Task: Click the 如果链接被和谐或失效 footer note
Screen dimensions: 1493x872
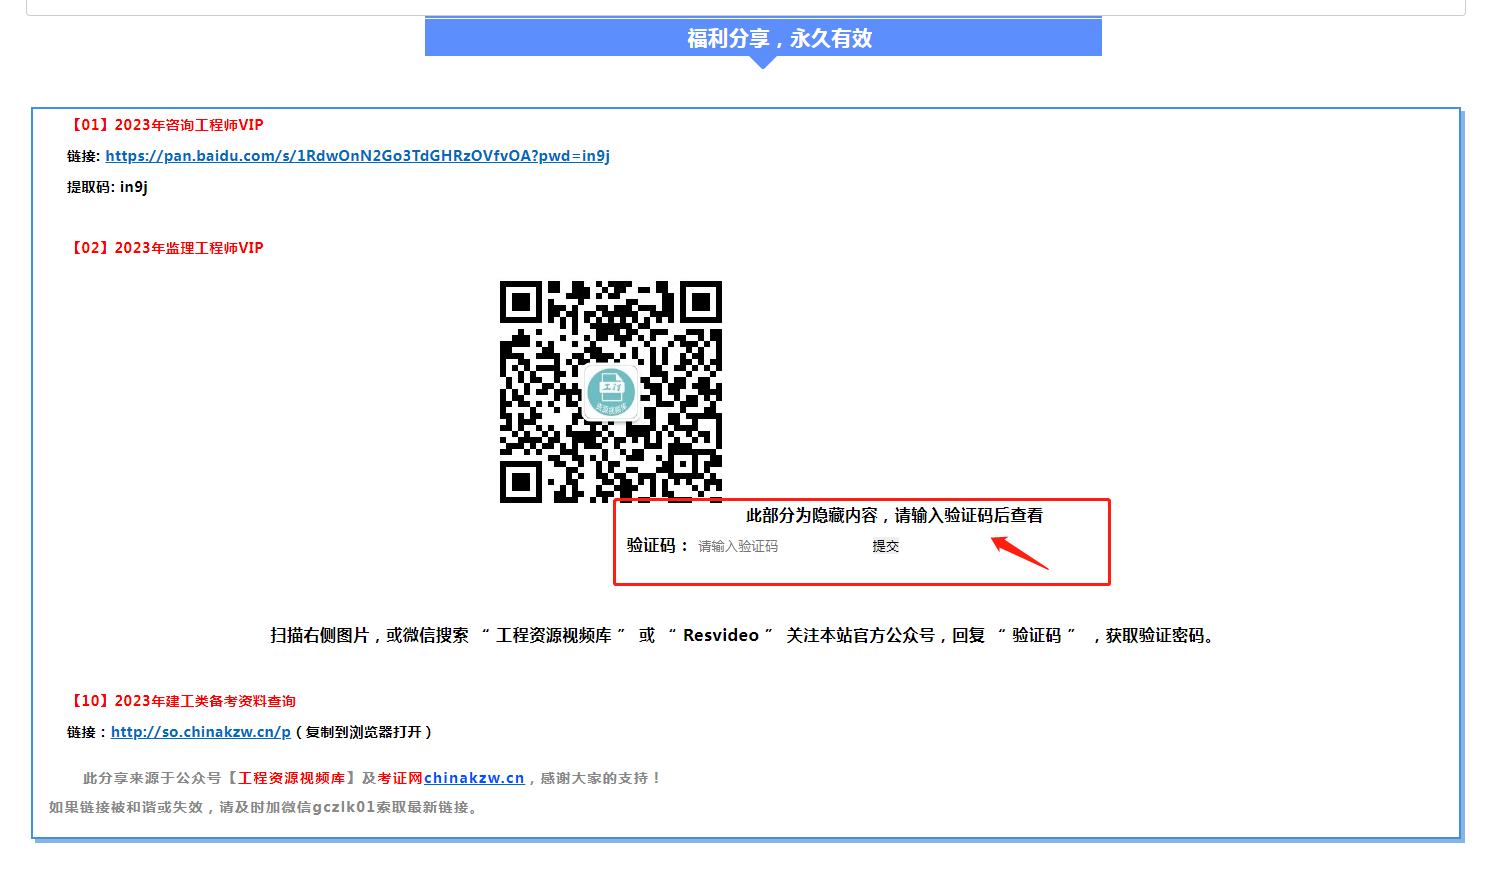Action: point(266,807)
